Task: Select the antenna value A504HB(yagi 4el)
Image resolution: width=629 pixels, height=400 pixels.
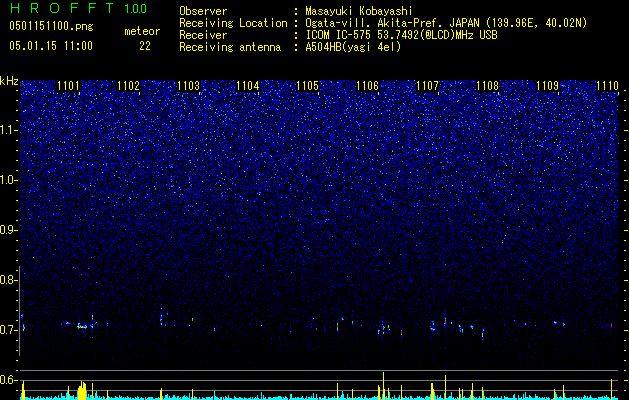Action: pos(353,47)
